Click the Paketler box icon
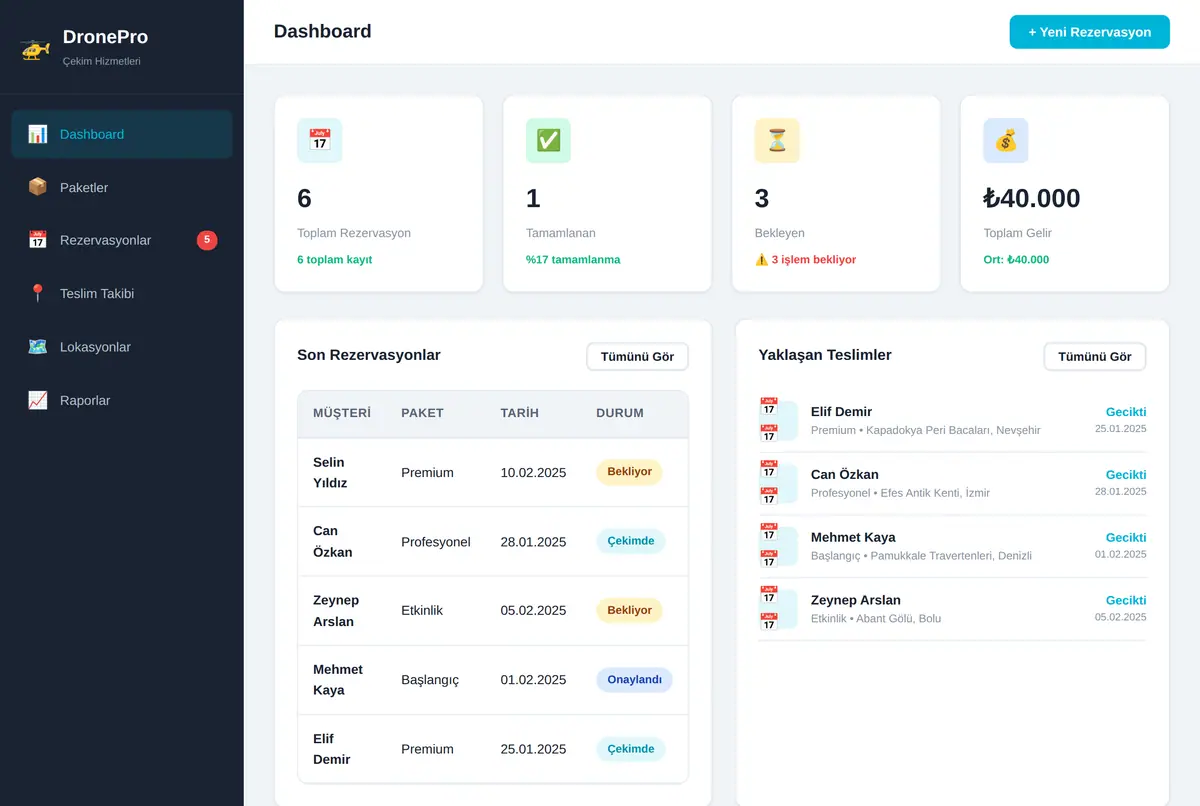Image resolution: width=1200 pixels, height=806 pixels. 38,187
